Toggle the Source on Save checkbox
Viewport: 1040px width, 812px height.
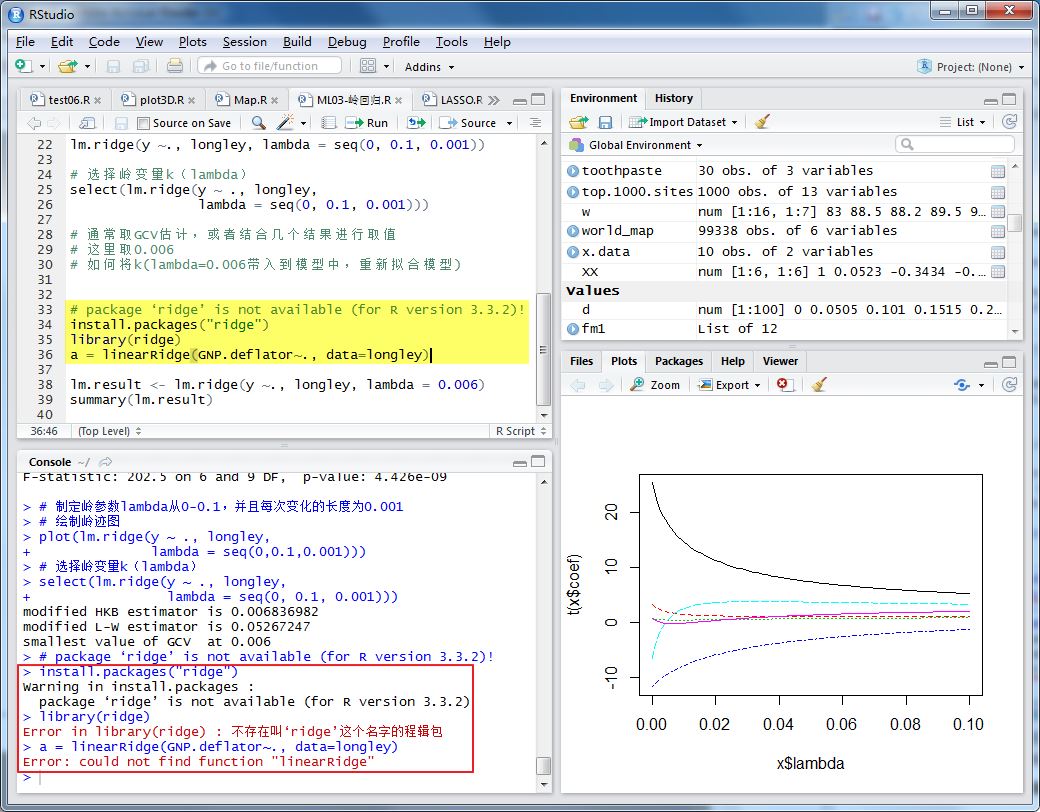pos(144,123)
